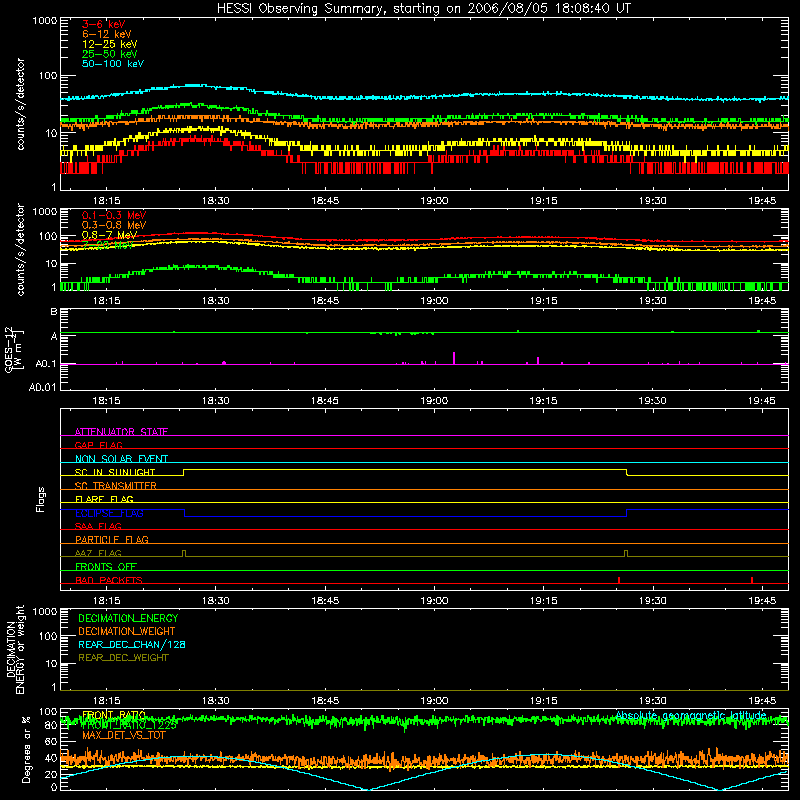The height and width of the screenshot is (800, 800).
Task: Select the 12-25 keV legend label
Action: 110,44
